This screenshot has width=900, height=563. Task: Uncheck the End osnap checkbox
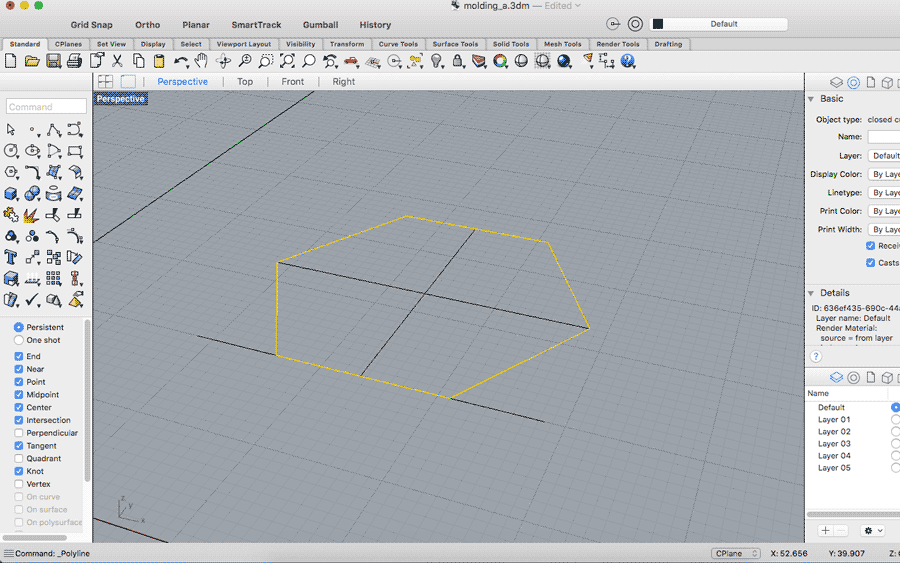pyautogui.click(x=19, y=356)
